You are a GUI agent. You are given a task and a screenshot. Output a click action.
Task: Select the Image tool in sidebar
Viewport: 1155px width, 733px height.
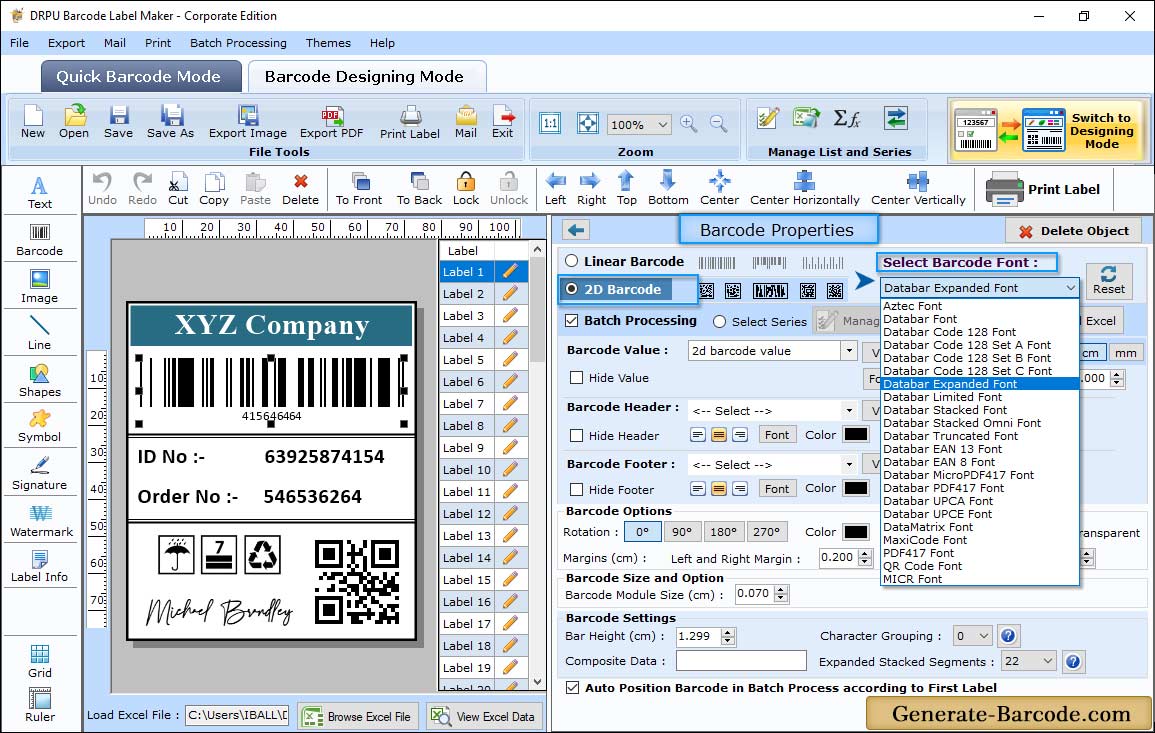tap(40, 287)
